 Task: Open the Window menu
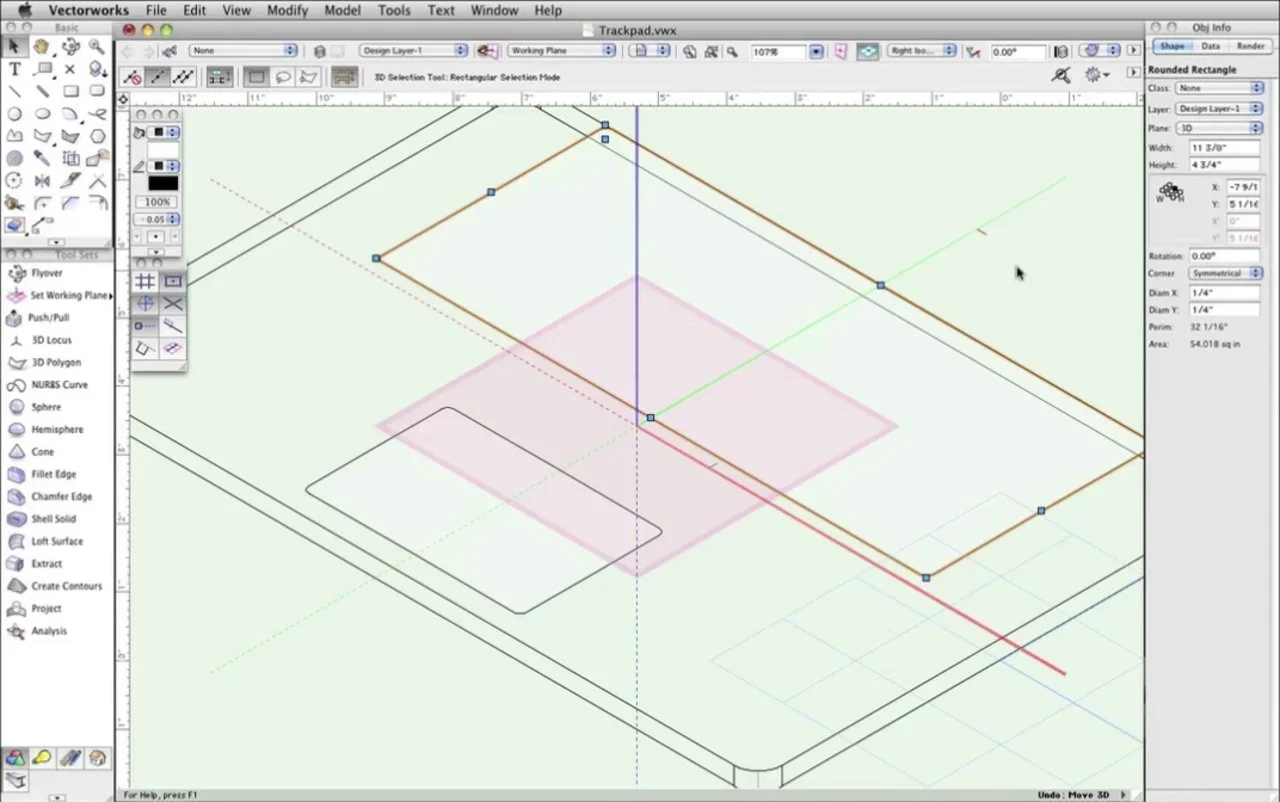[494, 10]
